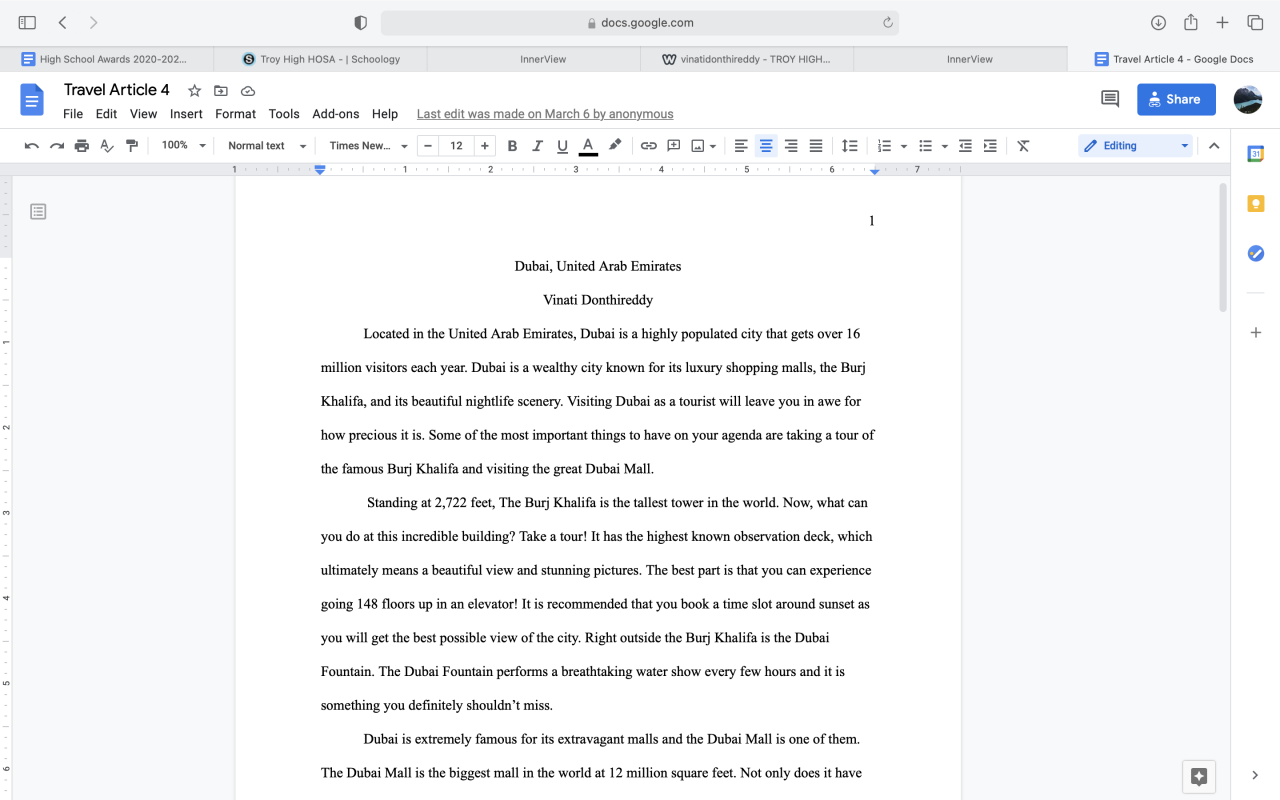Select the Paint format roller tool
This screenshot has width=1280, height=800.
[132, 146]
